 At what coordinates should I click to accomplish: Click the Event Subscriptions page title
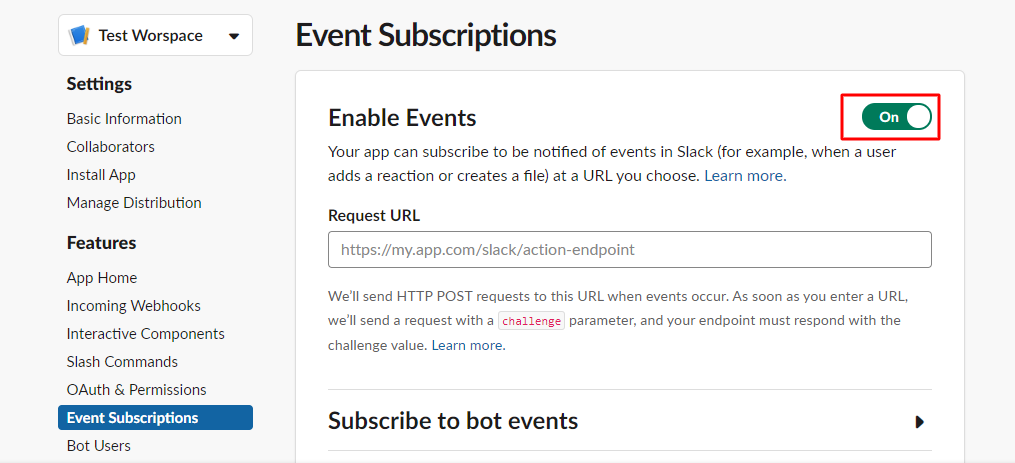pos(426,36)
